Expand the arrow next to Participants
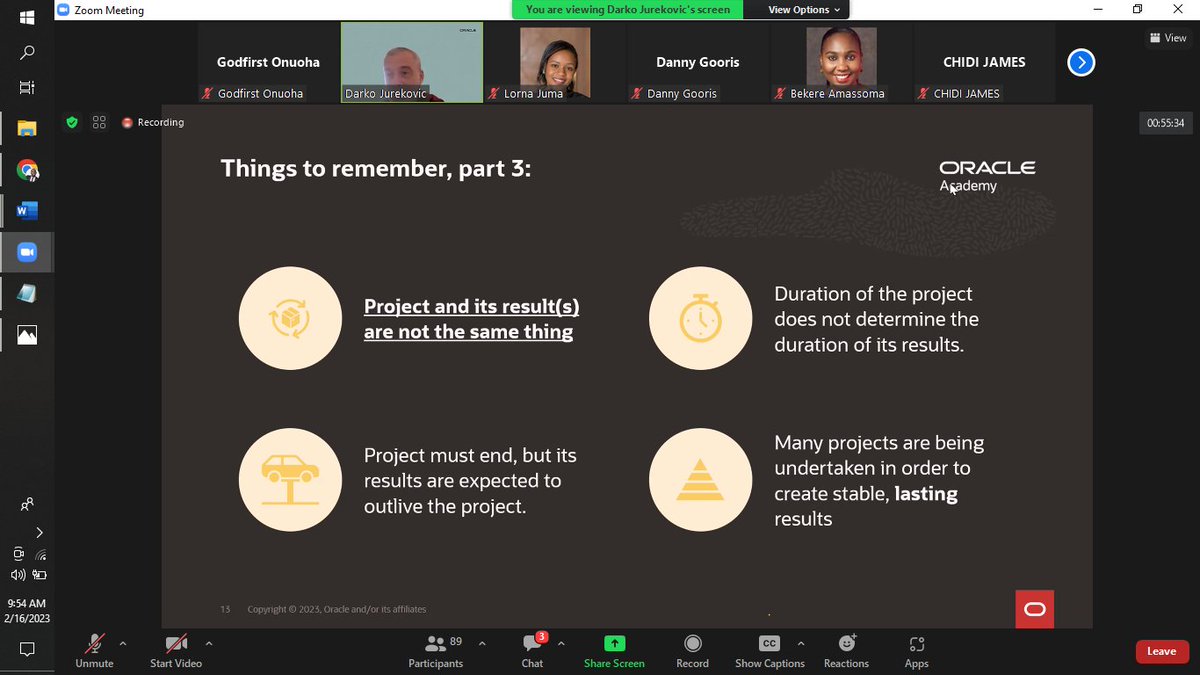The height and width of the screenshot is (675, 1200). click(482, 643)
